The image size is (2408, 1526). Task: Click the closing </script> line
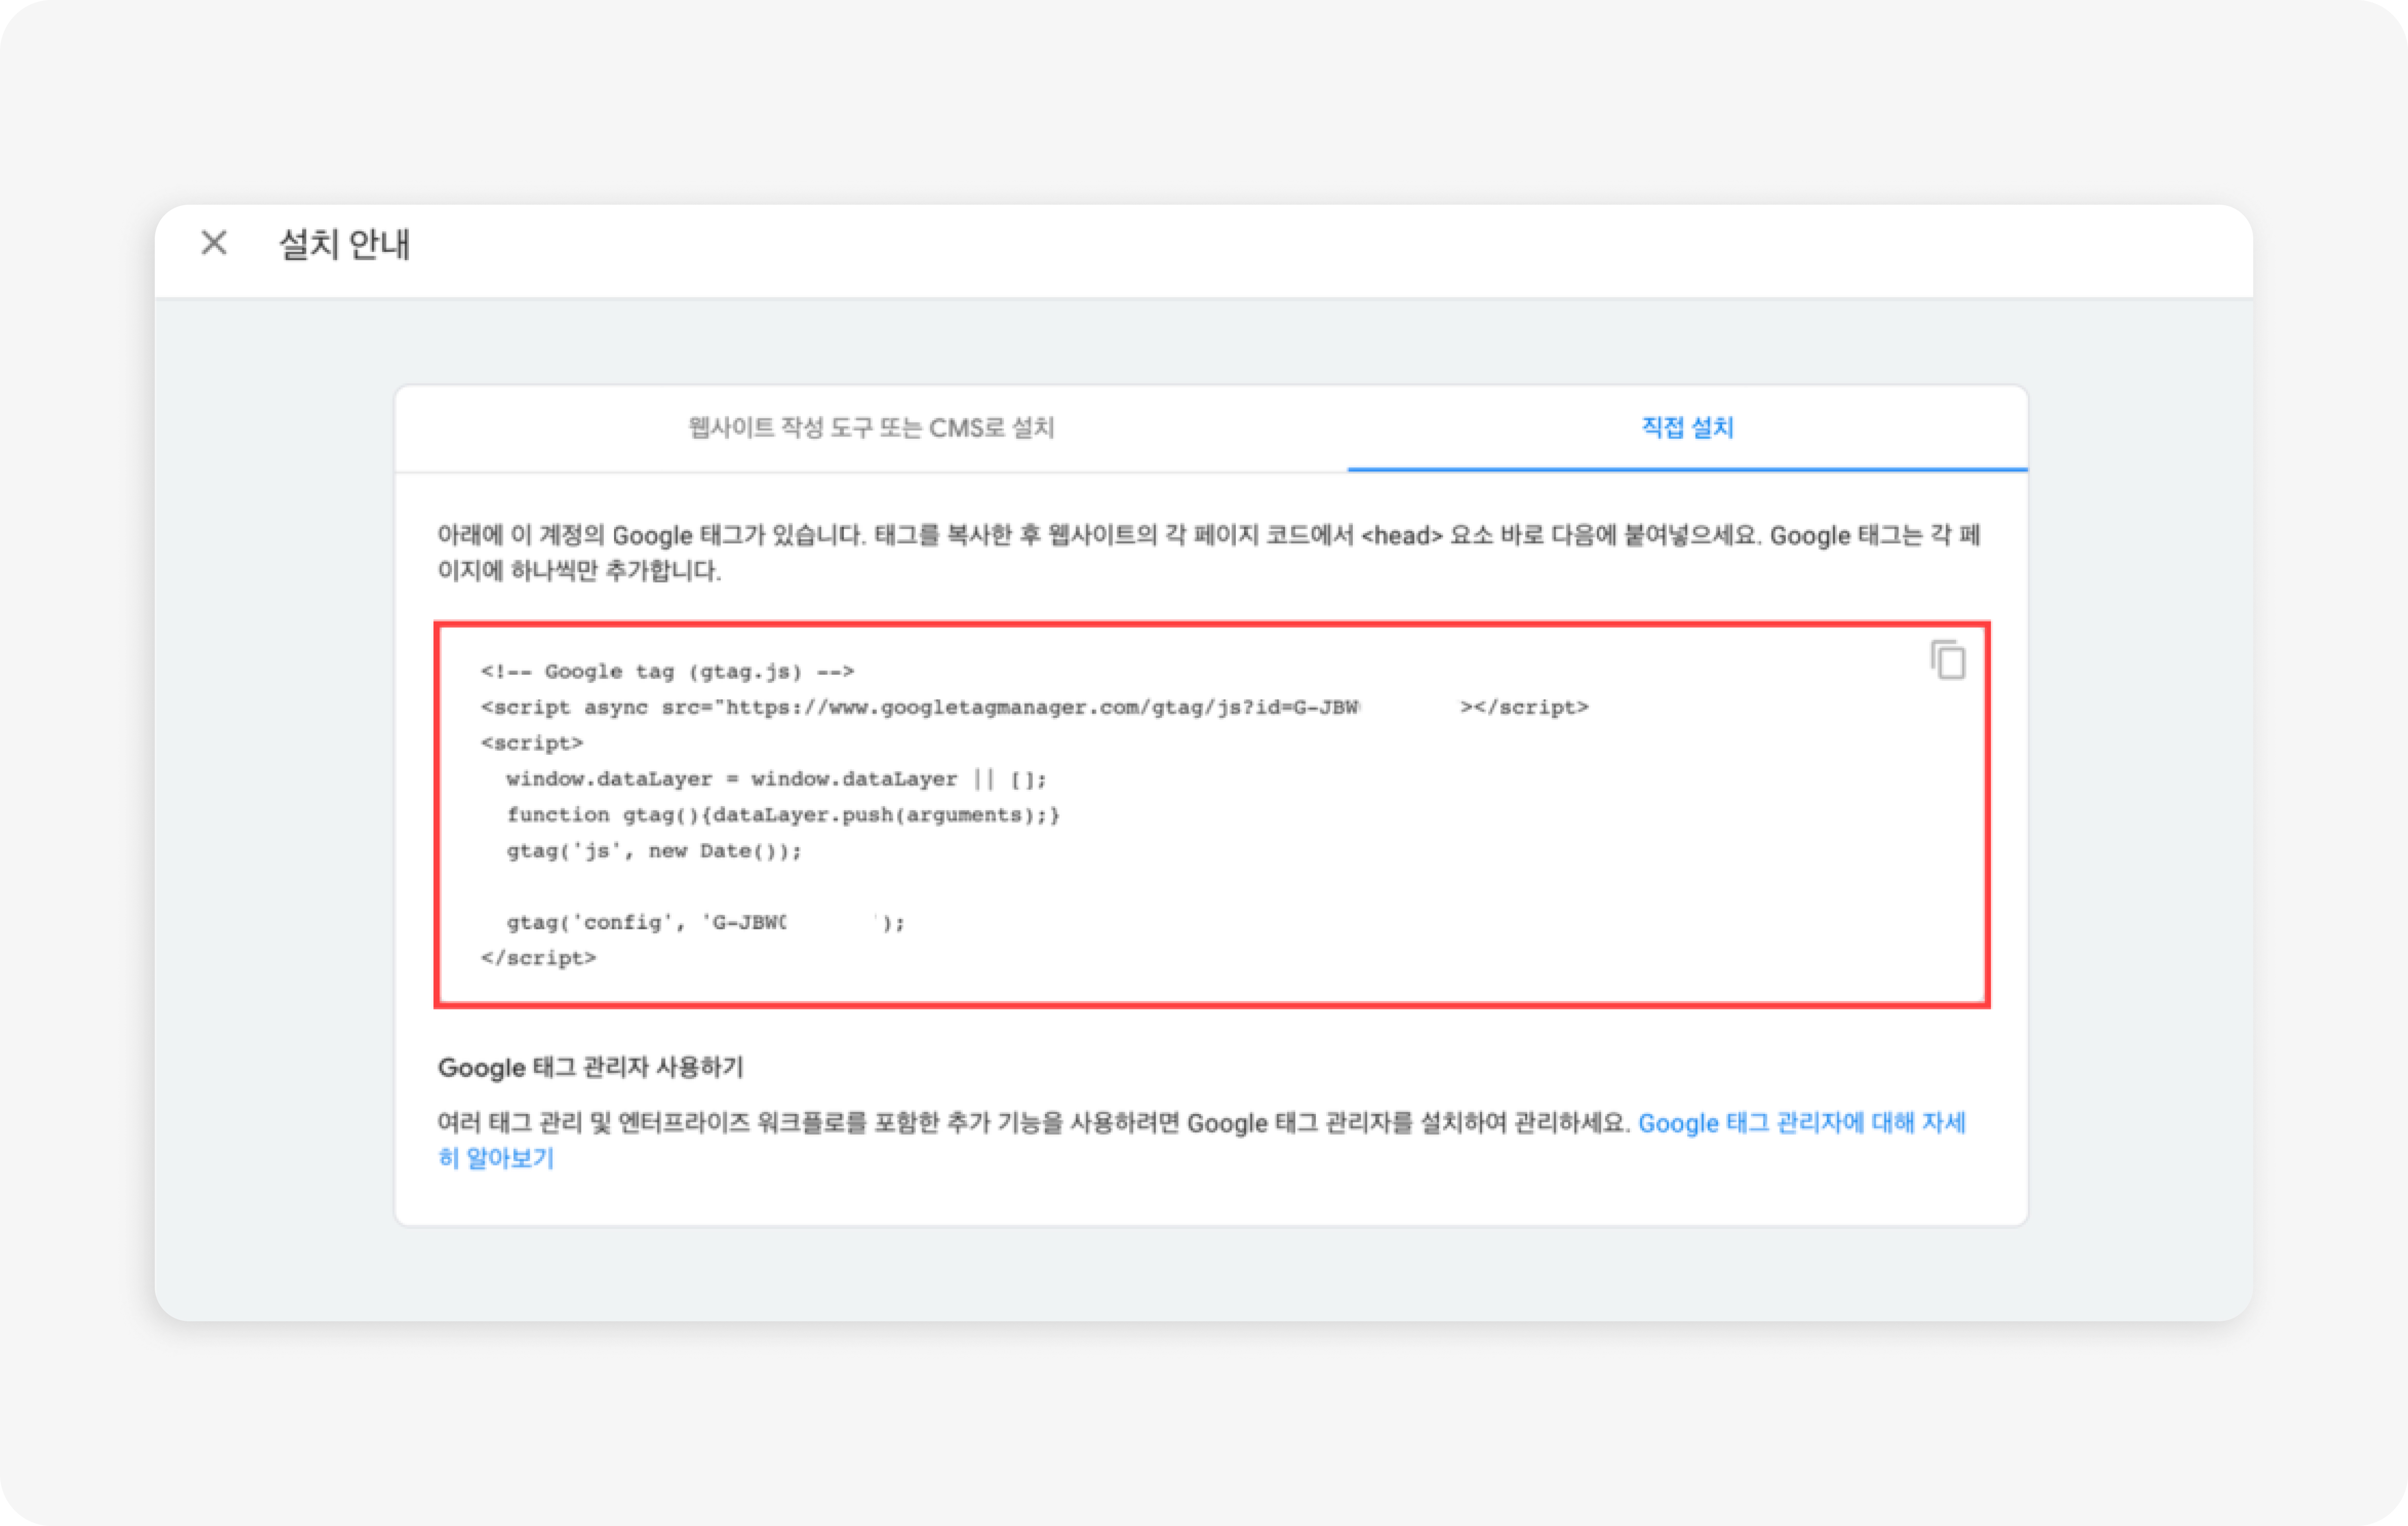tap(538, 958)
